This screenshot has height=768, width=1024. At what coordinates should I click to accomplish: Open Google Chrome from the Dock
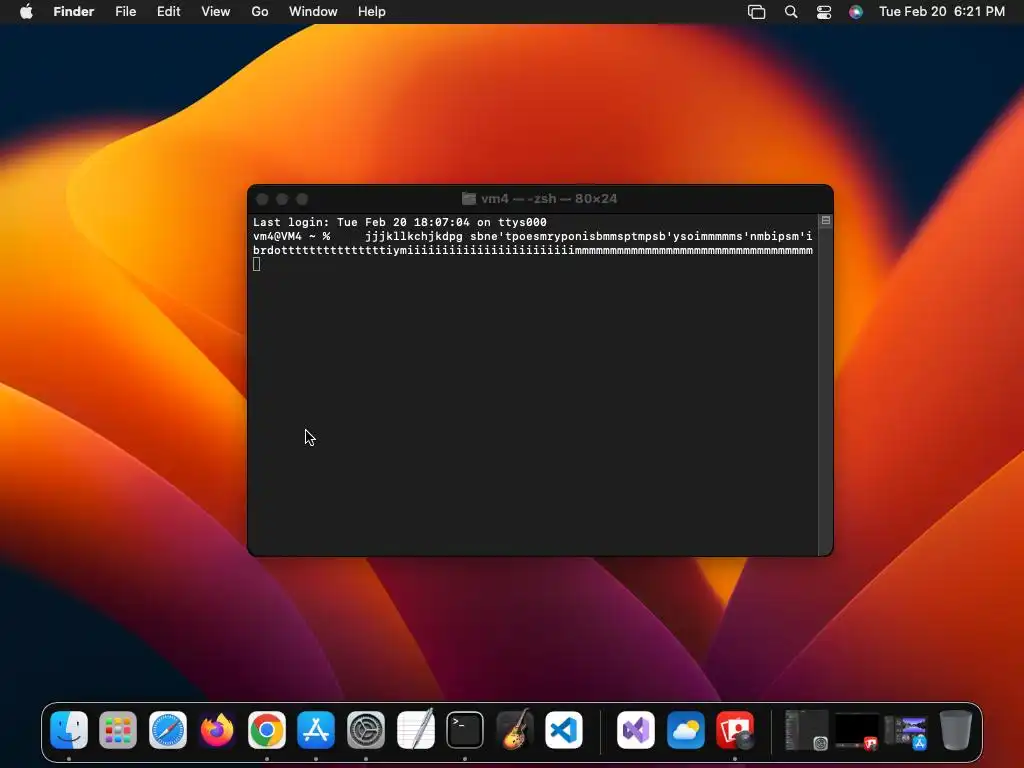[x=266, y=730]
